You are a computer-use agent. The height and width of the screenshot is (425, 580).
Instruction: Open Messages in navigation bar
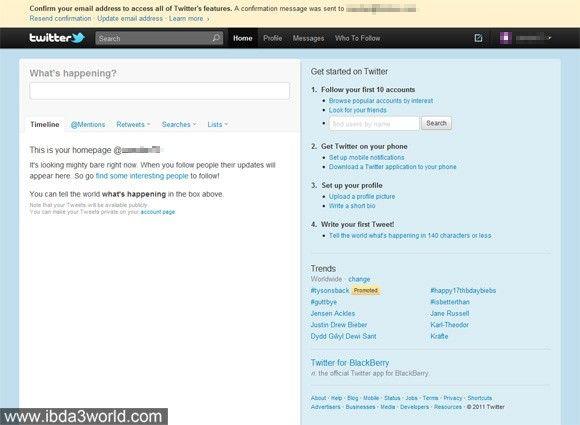(x=308, y=38)
